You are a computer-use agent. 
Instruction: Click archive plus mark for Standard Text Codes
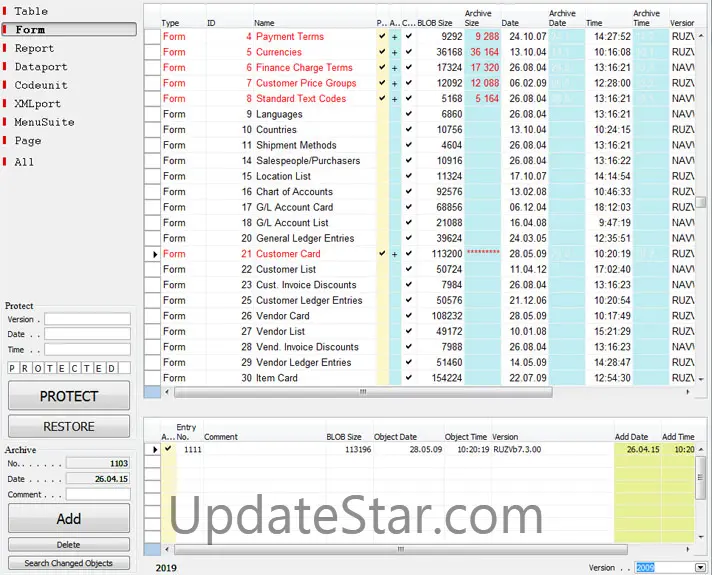click(x=395, y=99)
